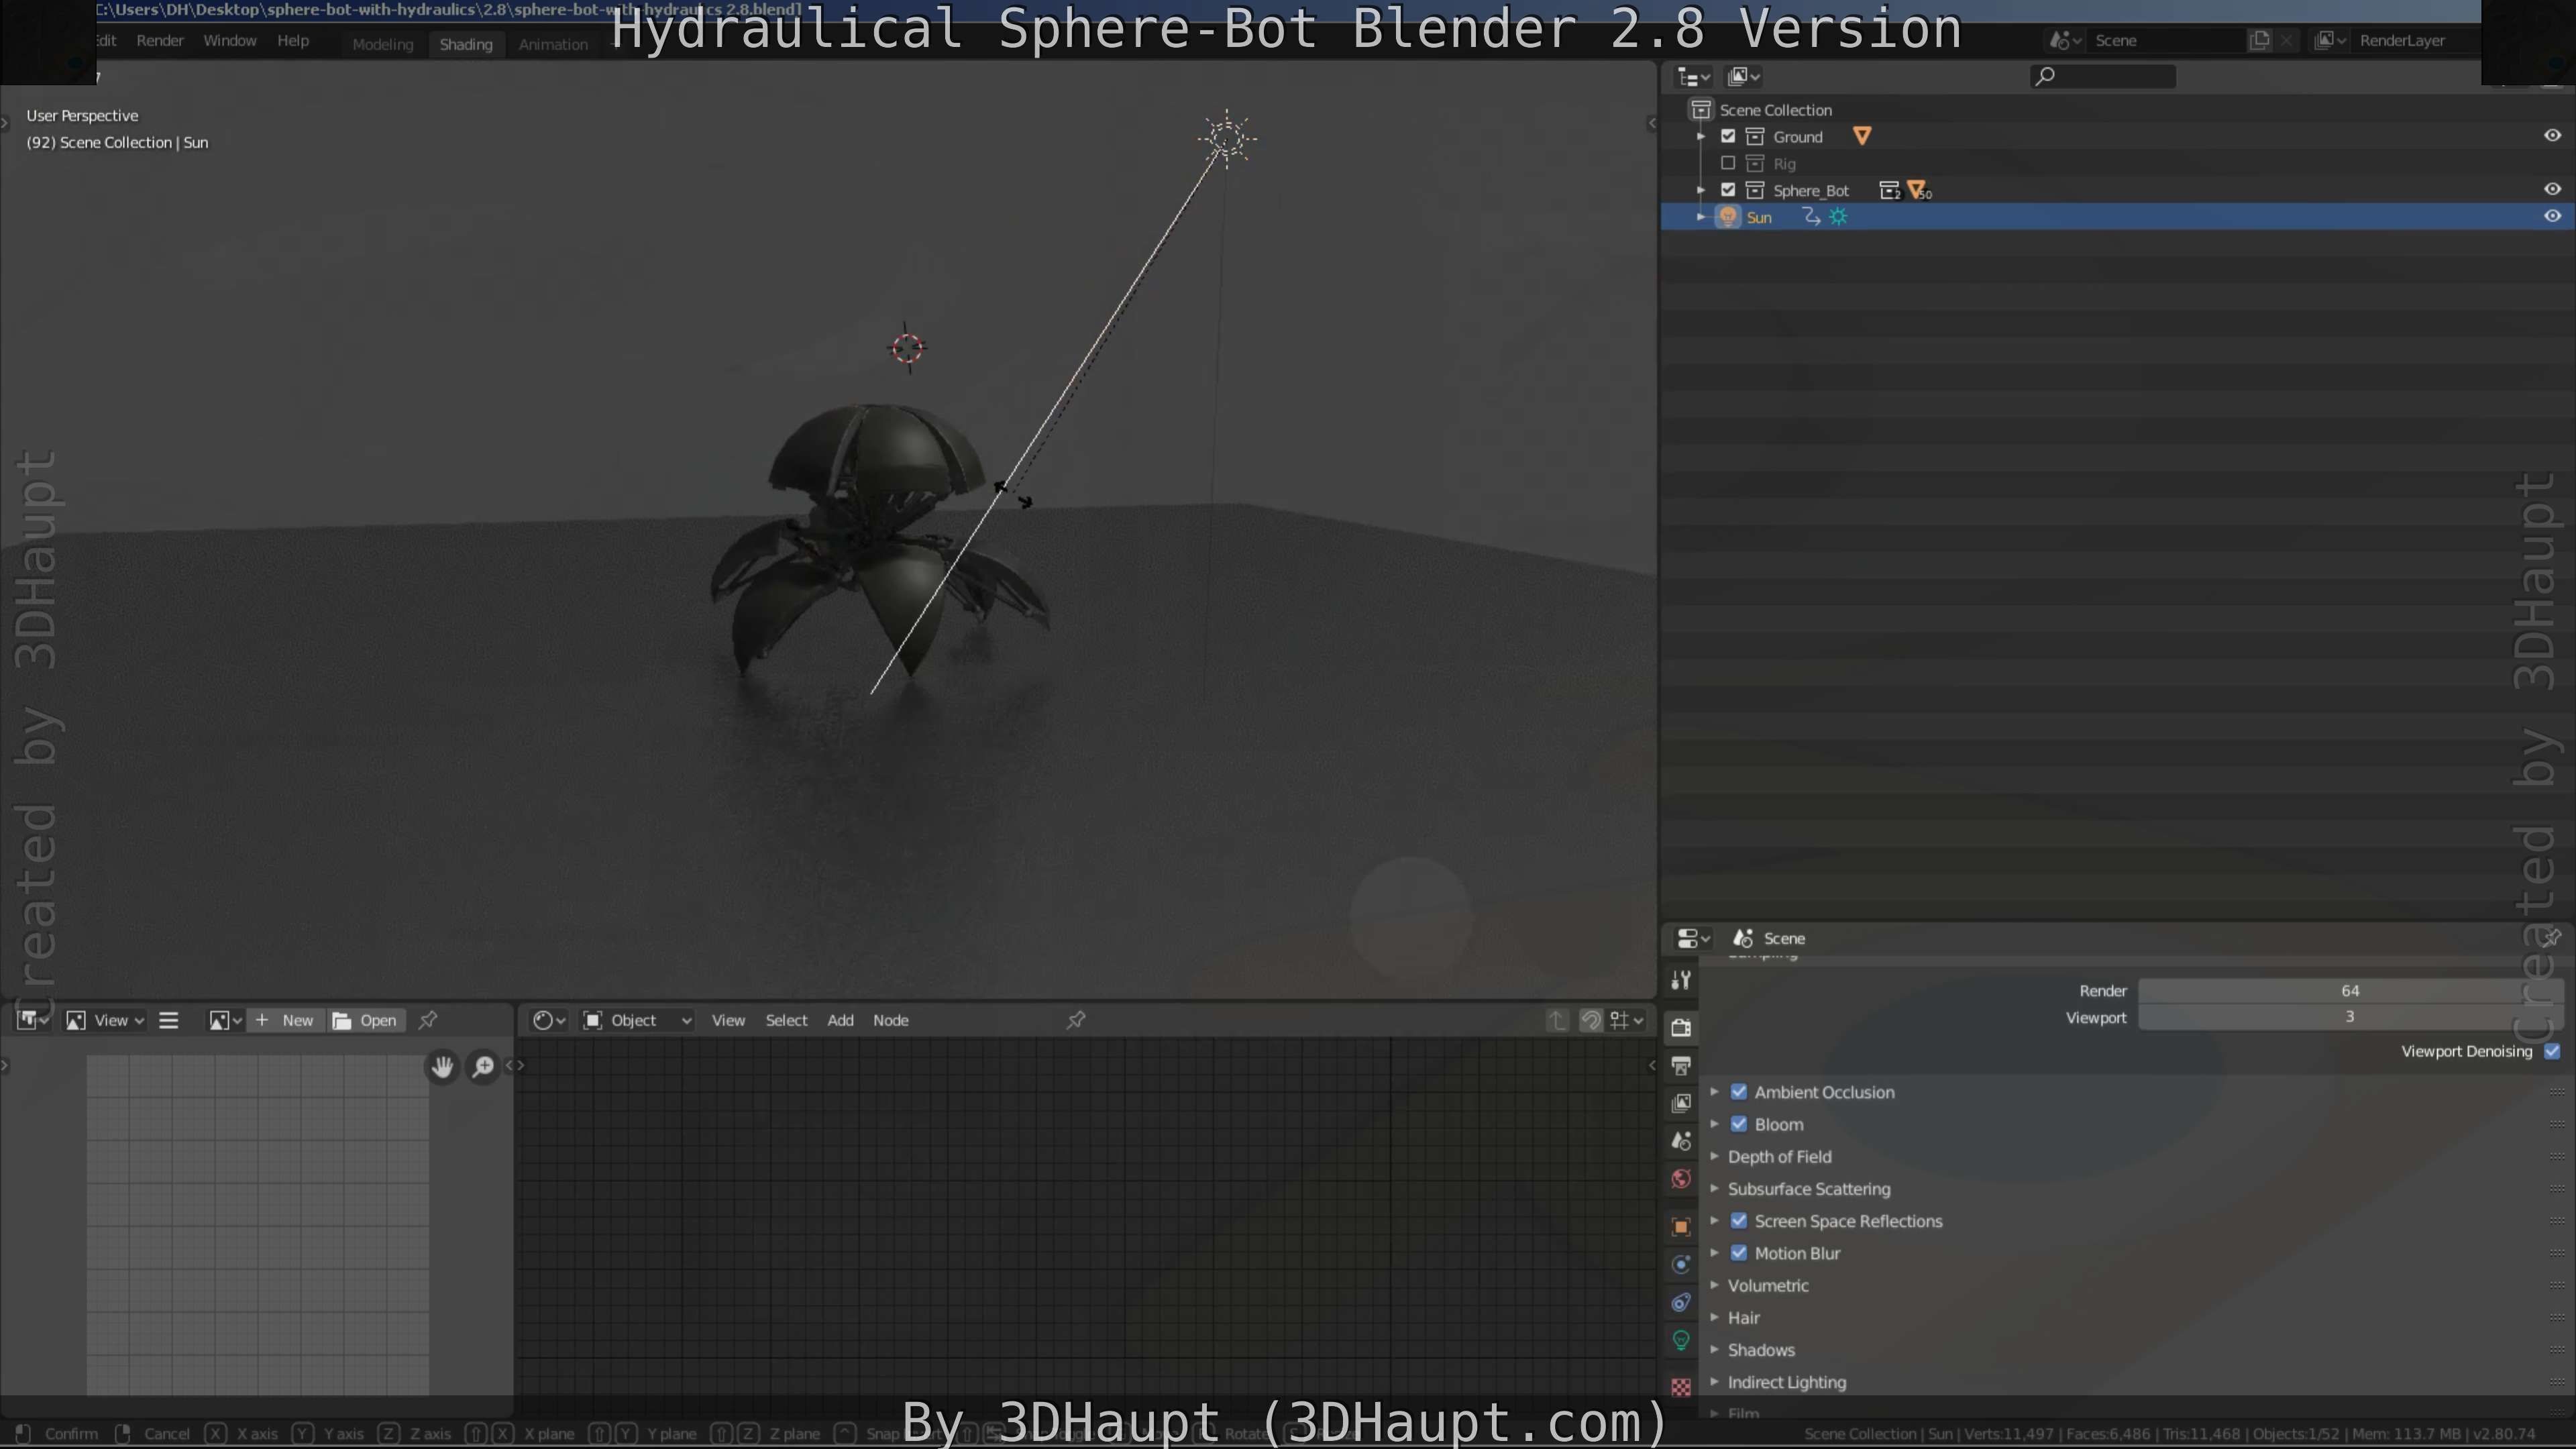Open the Render properties tab
Viewport: 2576px width, 1449px height.
[1681, 1027]
